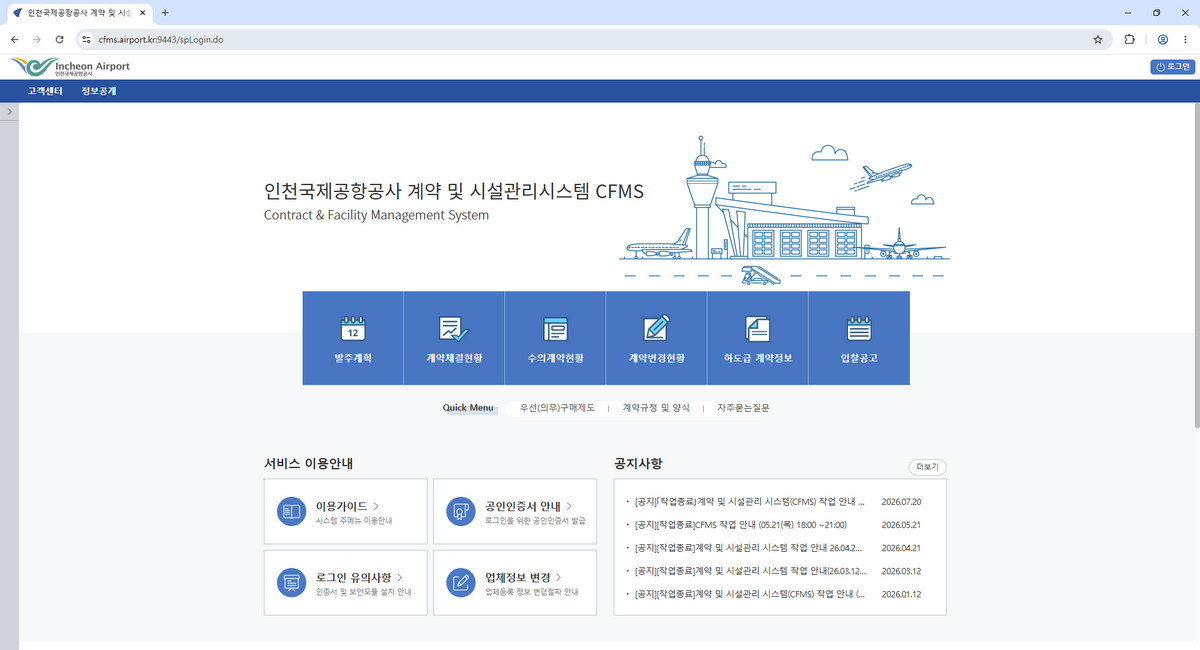This screenshot has width=1200, height=650.
Task: Click the 공지사항 heading
Action: (x=638, y=463)
